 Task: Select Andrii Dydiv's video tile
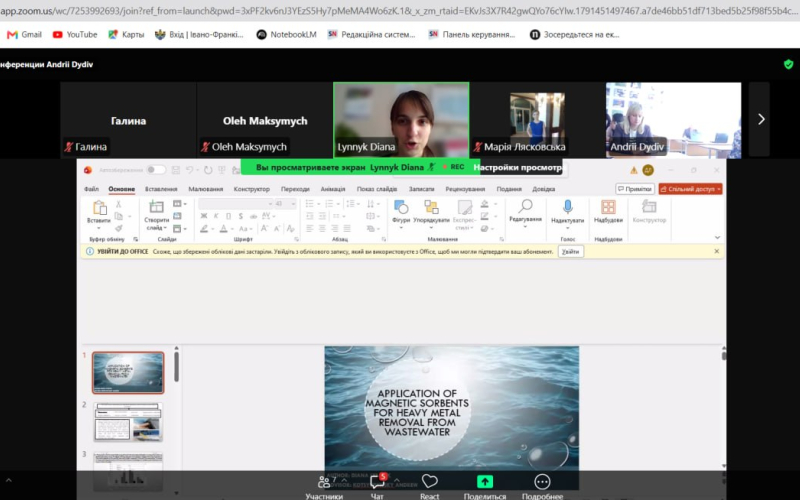coord(673,119)
